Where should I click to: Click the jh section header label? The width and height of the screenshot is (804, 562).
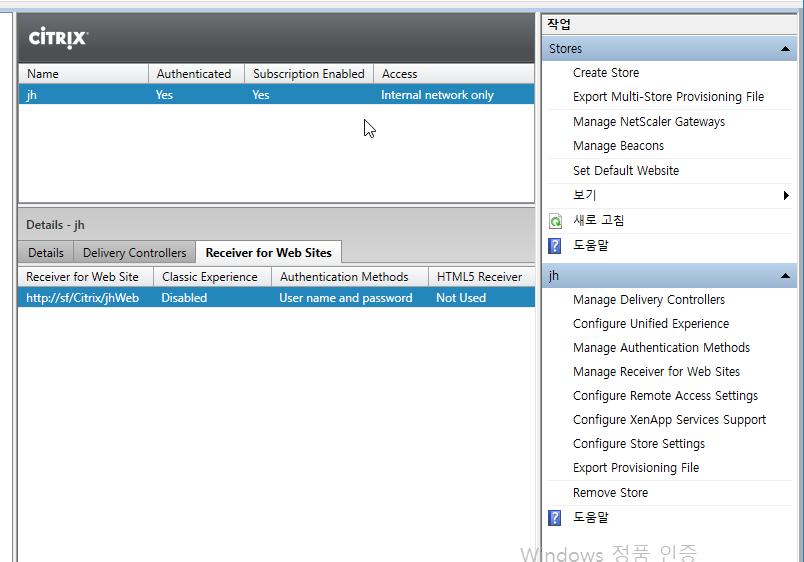tap(554, 276)
